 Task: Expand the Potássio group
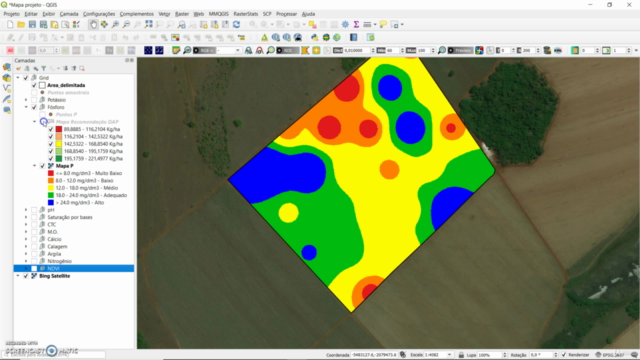pyautogui.click(x=26, y=100)
